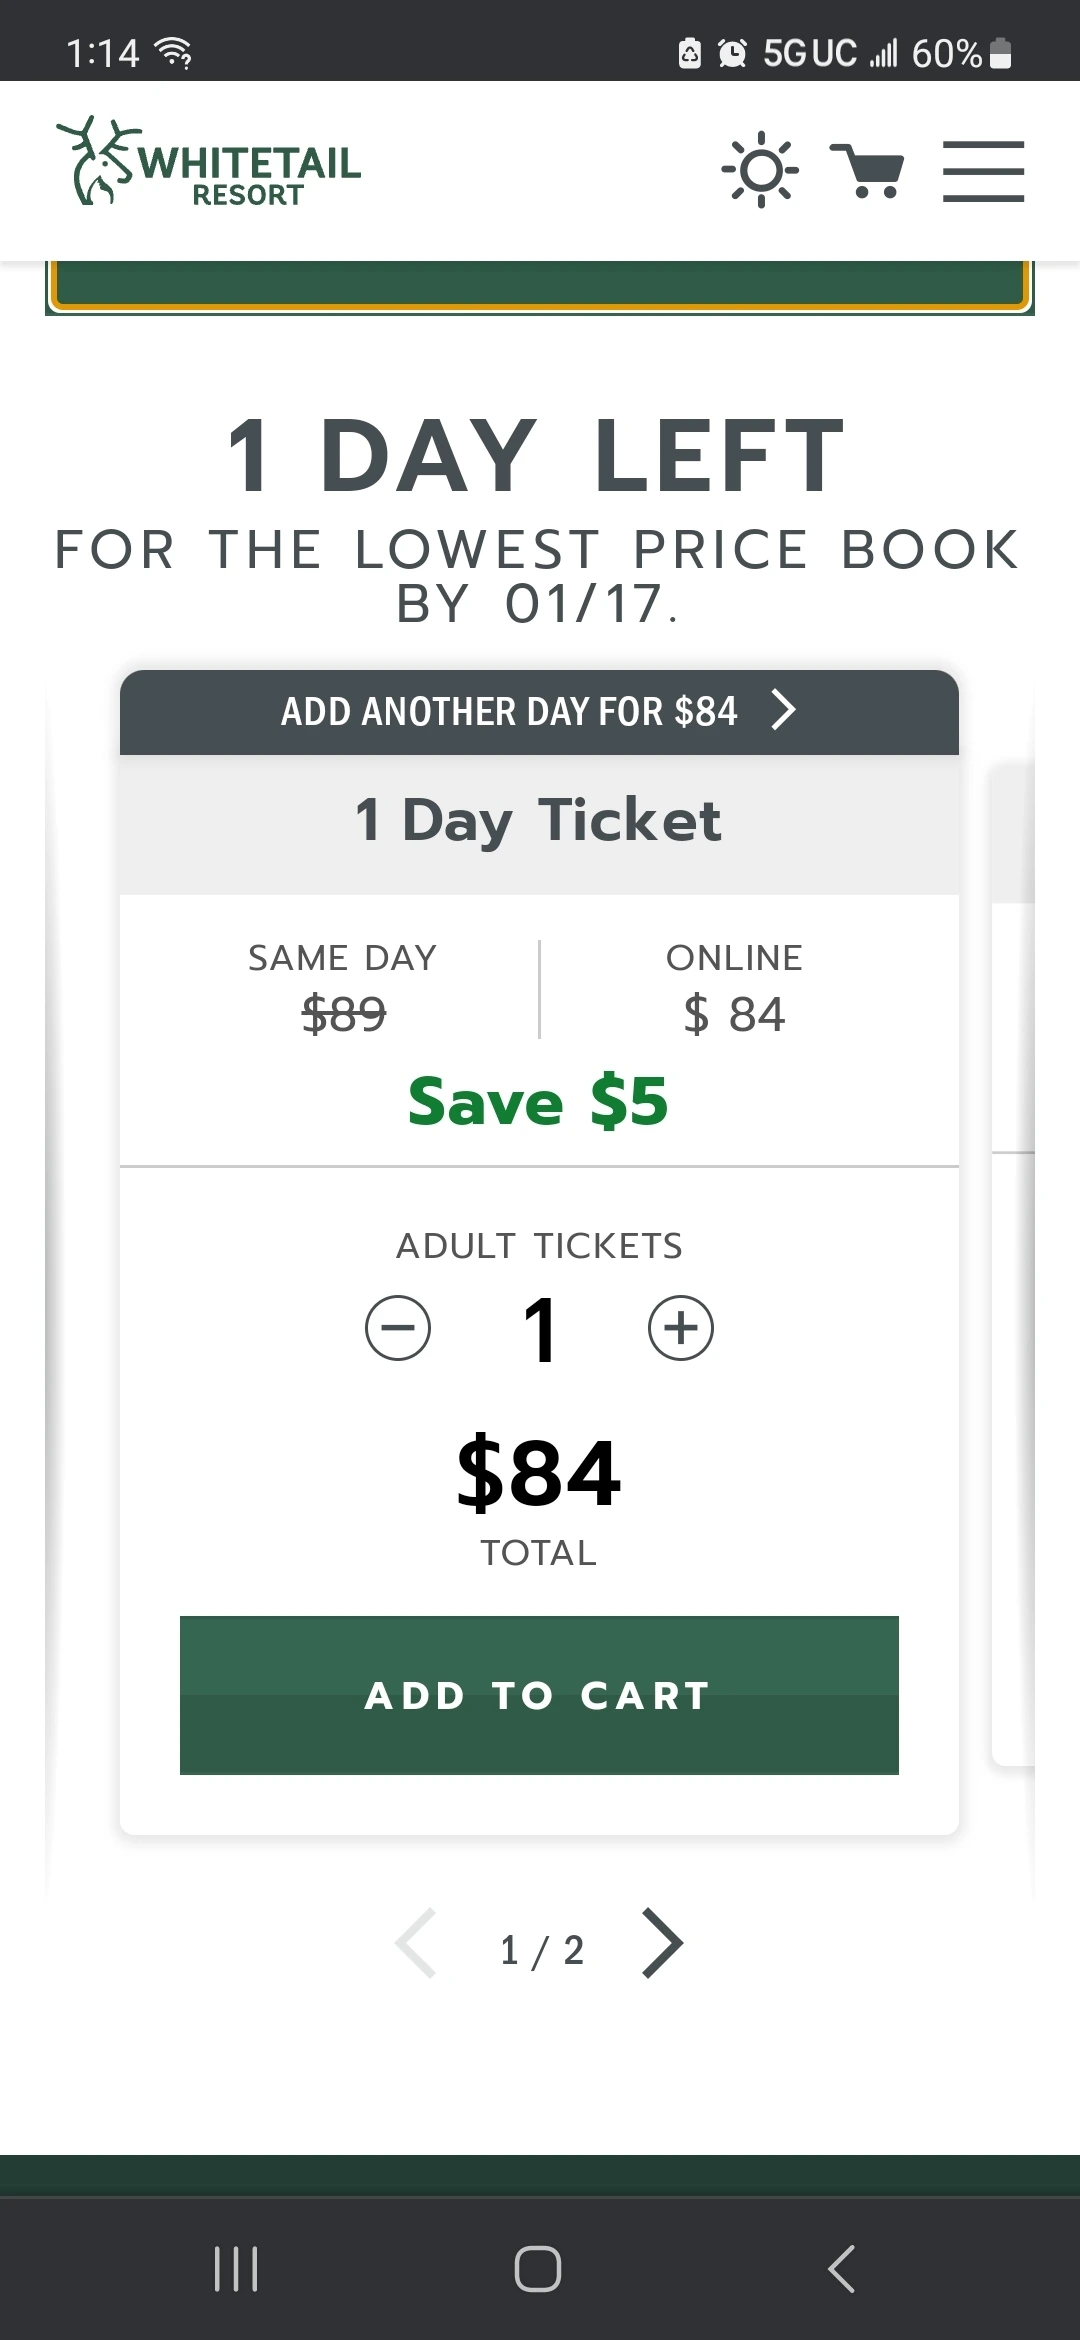Image resolution: width=1080 pixels, height=2340 pixels.
Task: Decrease adult tickets with minus button
Action: (398, 1328)
